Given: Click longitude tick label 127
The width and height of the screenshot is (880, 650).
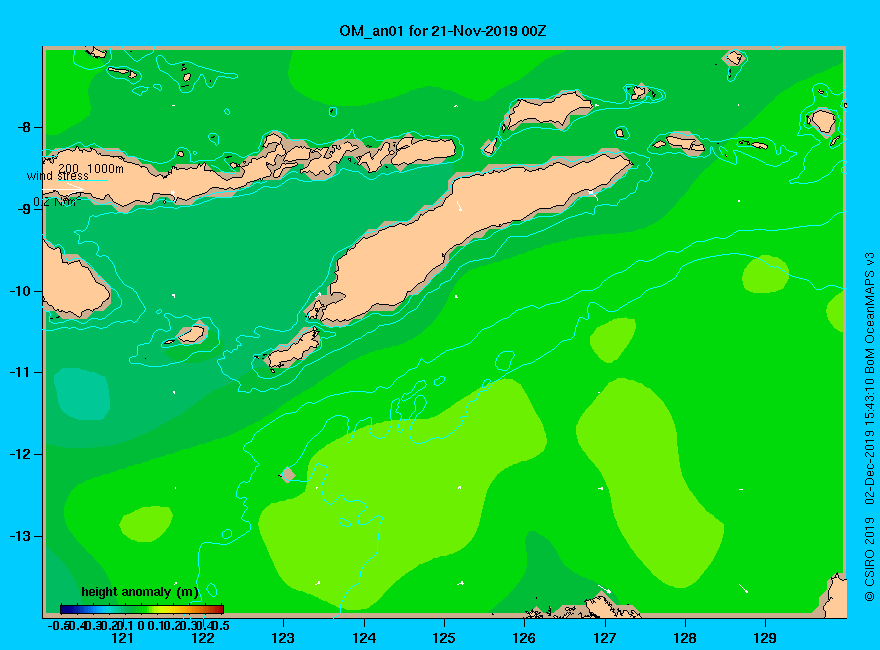Looking at the screenshot, I should tap(604, 638).
